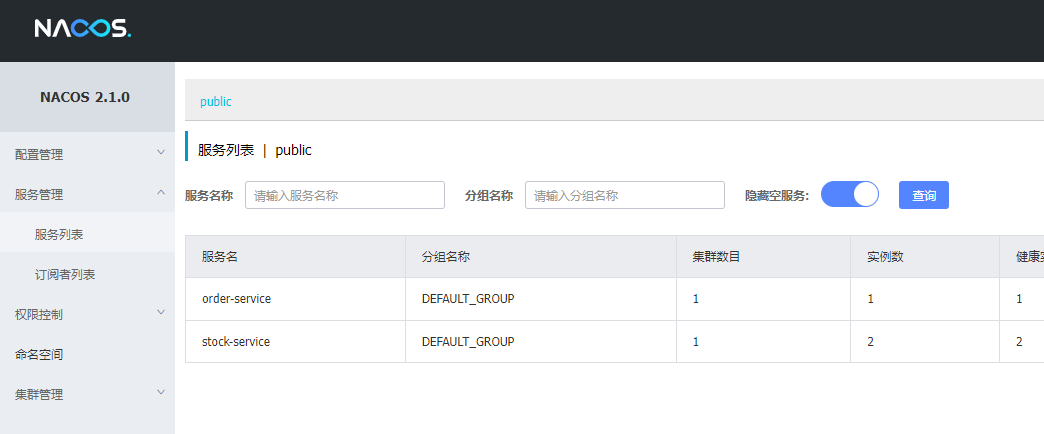Click the NACOS logo in the header
The width and height of the screenshot is (1044, 434).
(x=83, y=28)
